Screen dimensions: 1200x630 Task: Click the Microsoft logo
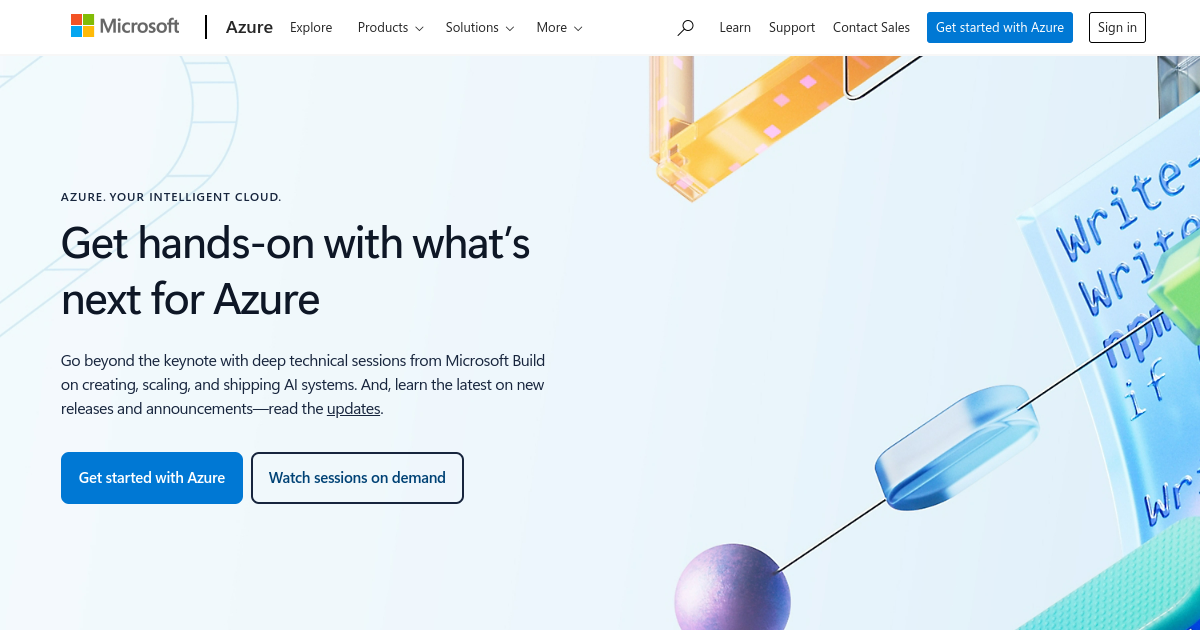point(125,27)
